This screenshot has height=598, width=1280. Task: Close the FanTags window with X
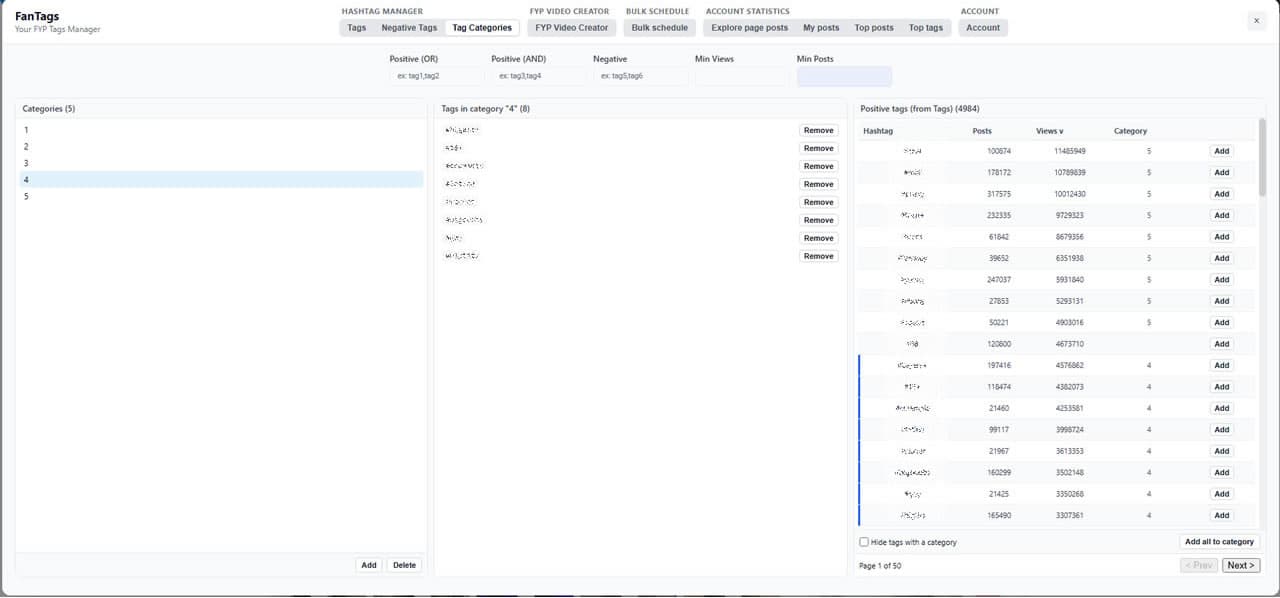point(1256,20)
